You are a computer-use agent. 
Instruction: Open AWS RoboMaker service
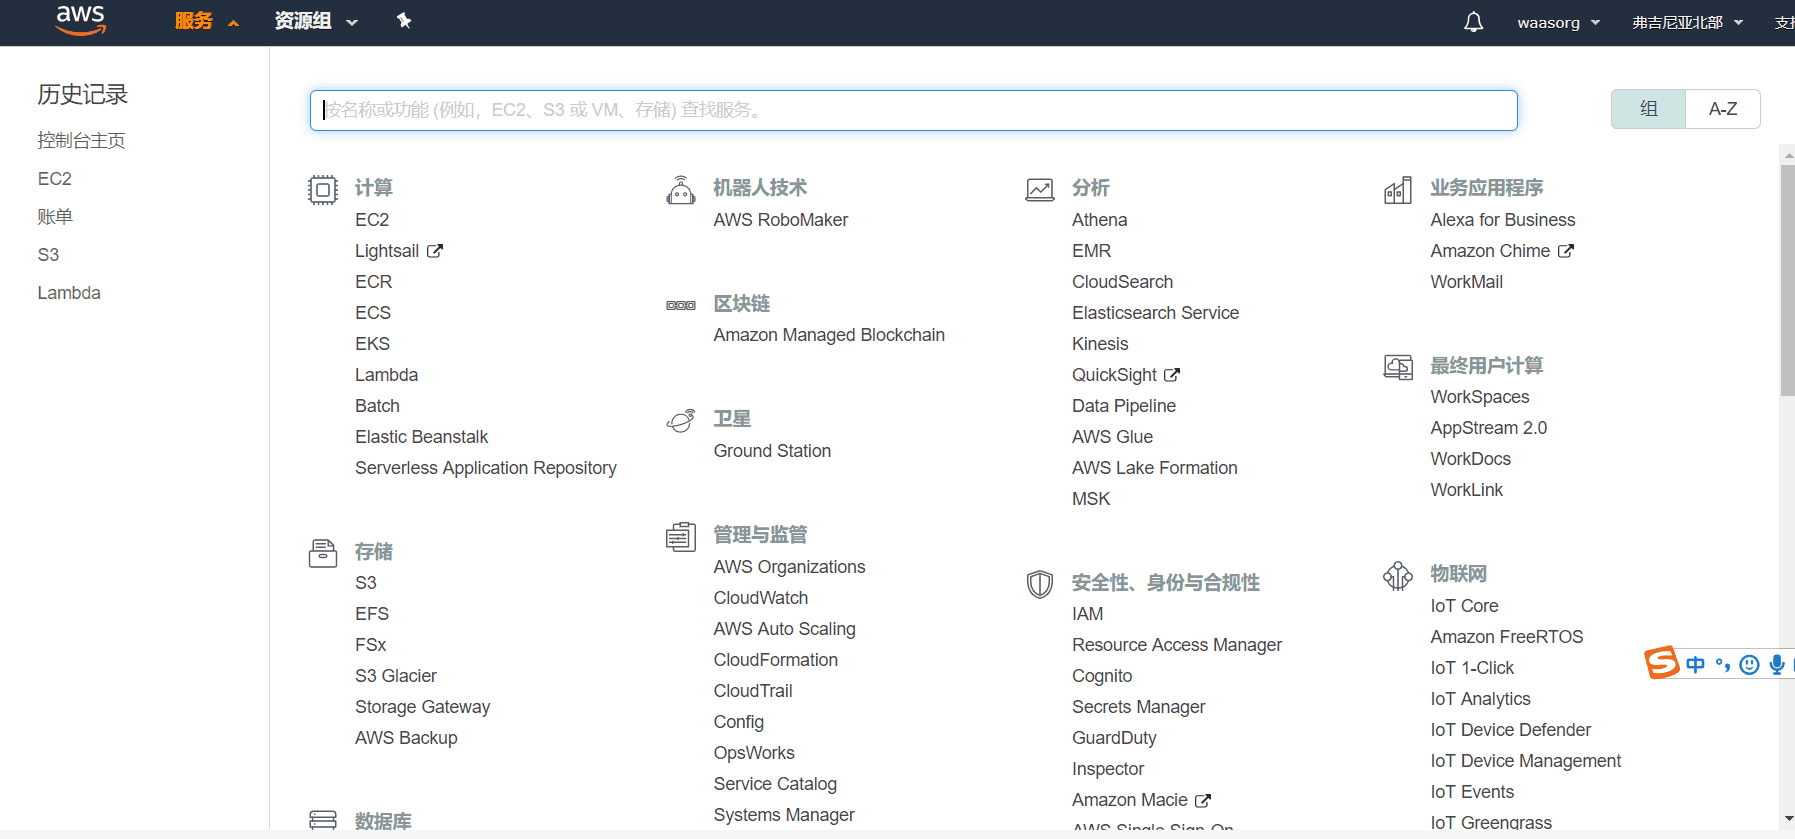pos(780,220)
